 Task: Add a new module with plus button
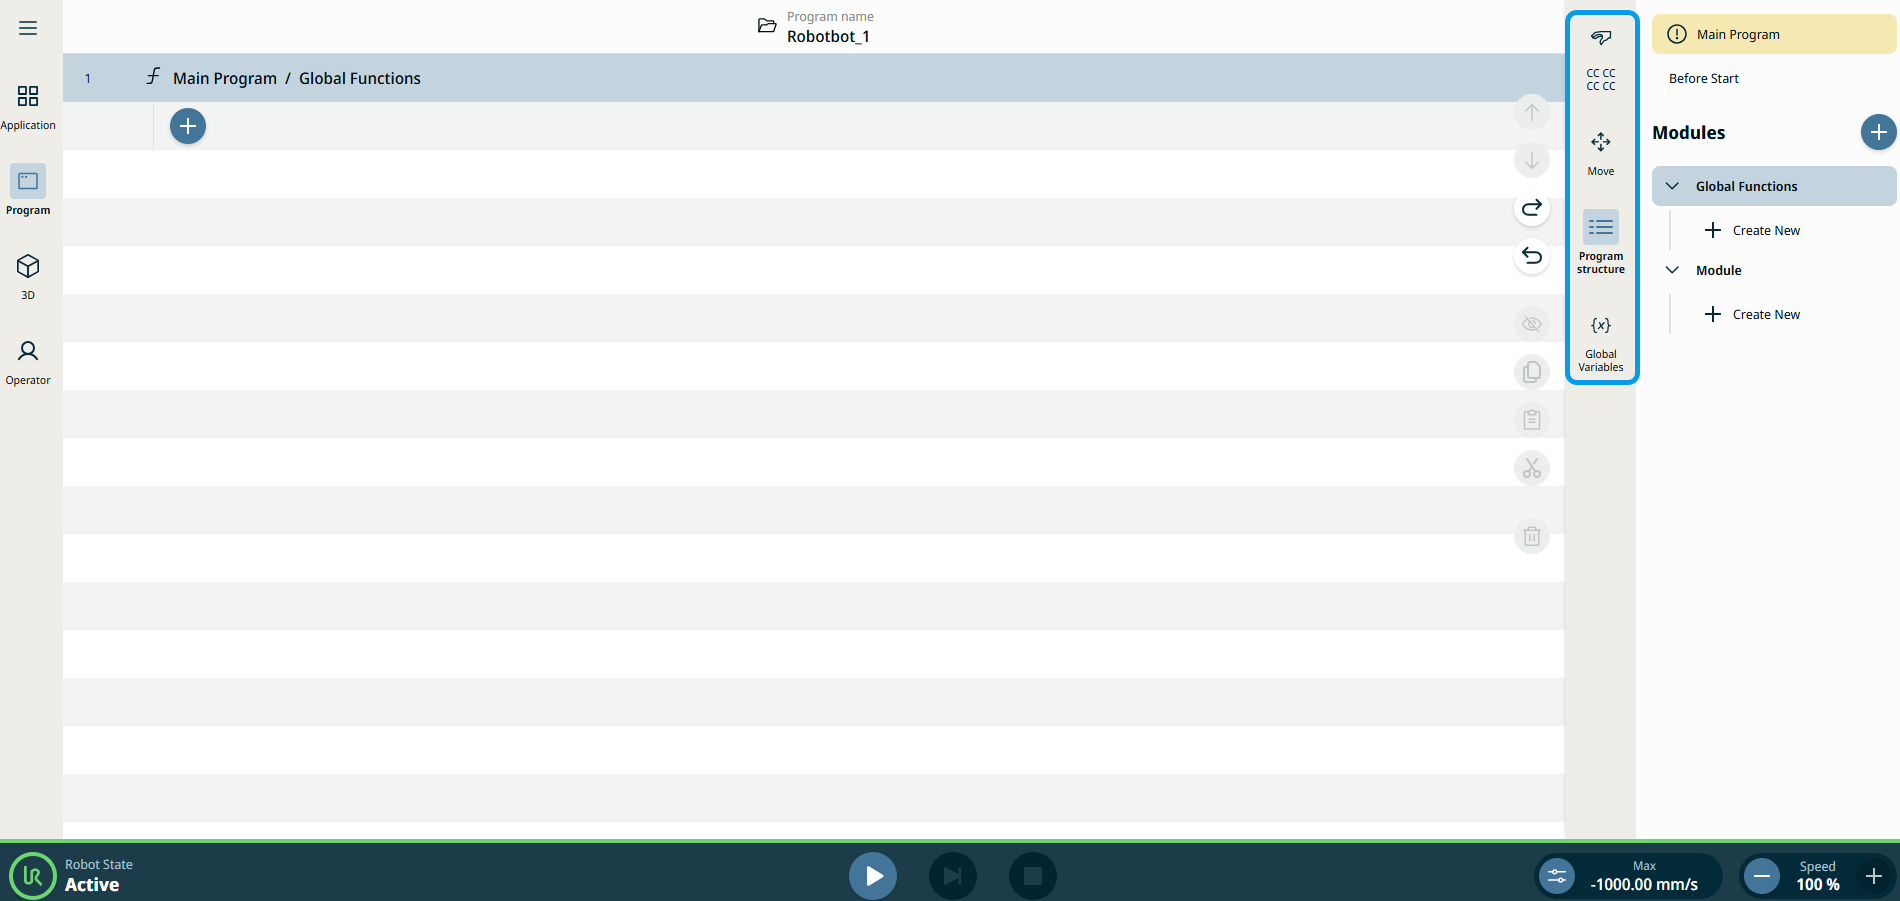pyautogui.click(x=1877, y=132)
